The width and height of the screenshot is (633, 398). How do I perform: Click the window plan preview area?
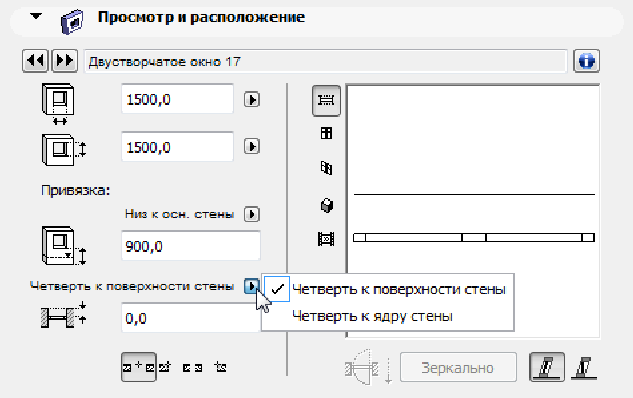473,211
